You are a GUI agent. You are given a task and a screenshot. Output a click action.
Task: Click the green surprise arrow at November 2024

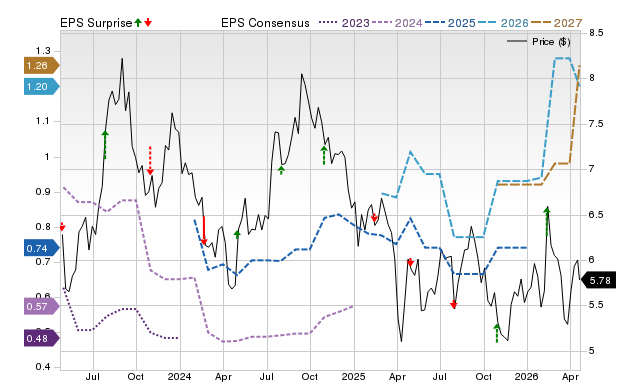click(324, 155)
